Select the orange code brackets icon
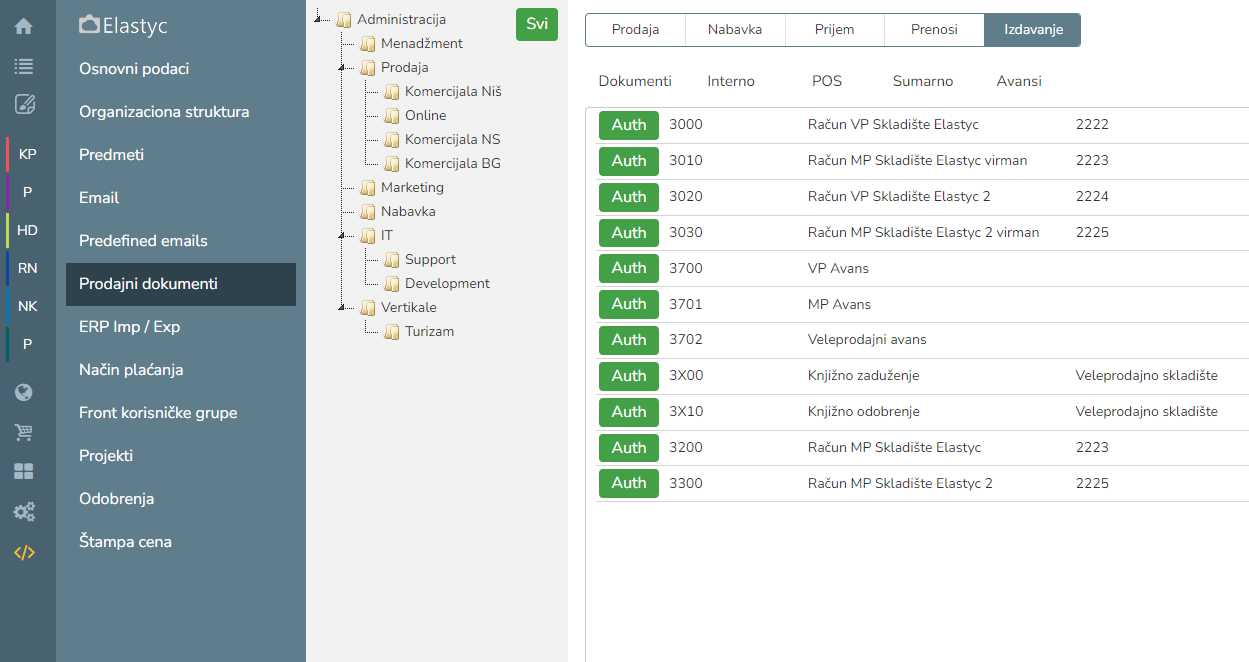Image resolution: width=1249 pixels, height=662 pixels. tap(24, 552)
